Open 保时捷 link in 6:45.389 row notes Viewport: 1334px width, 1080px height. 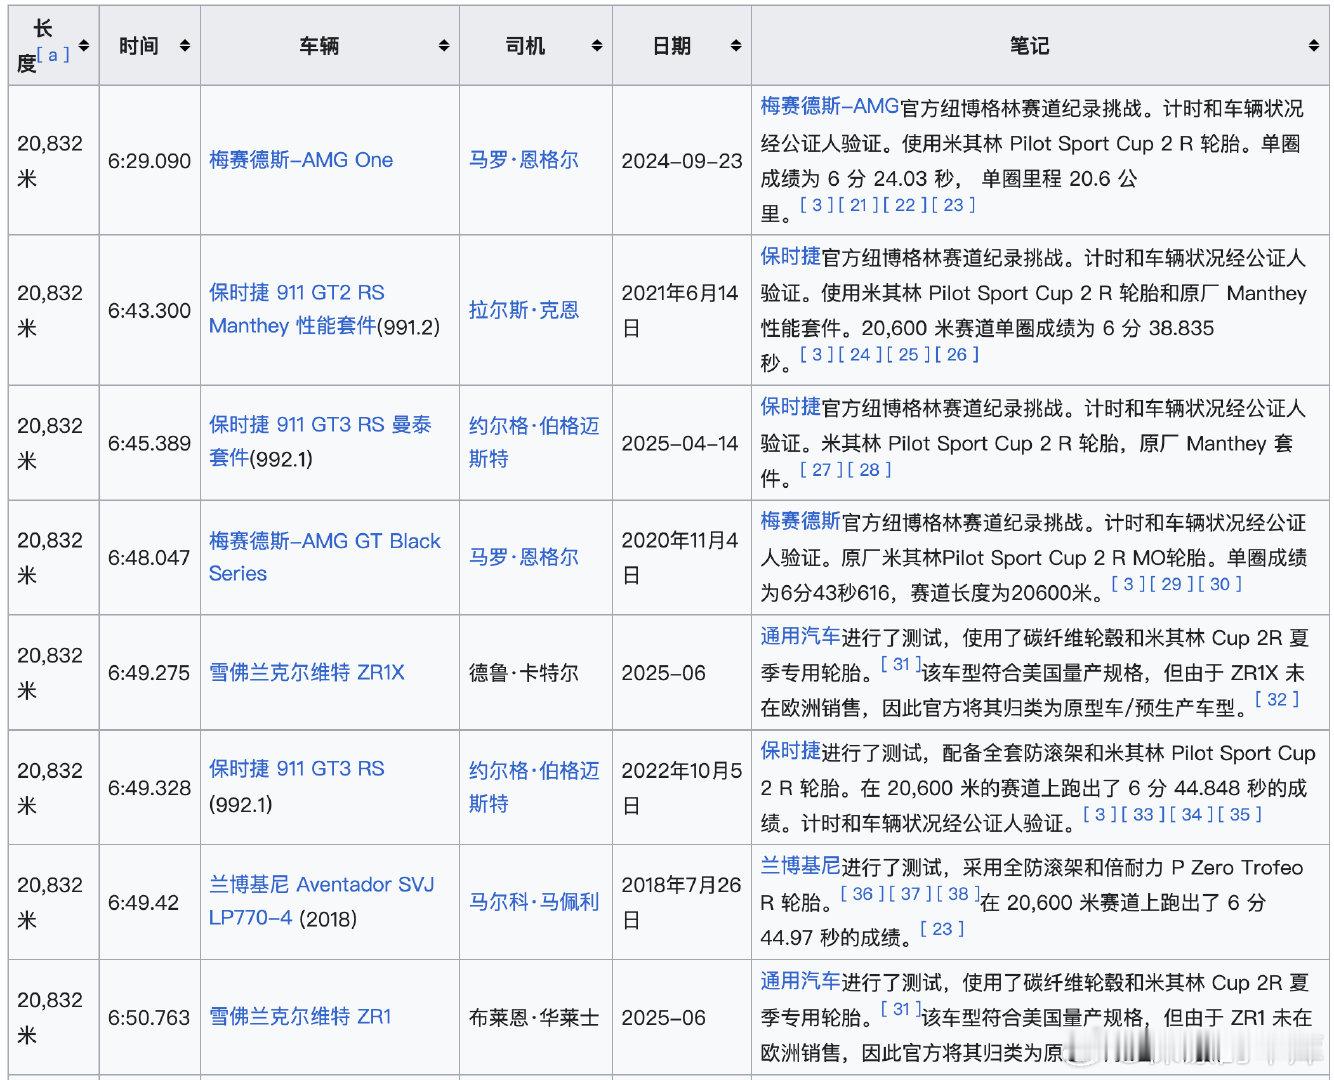(790, 406)
